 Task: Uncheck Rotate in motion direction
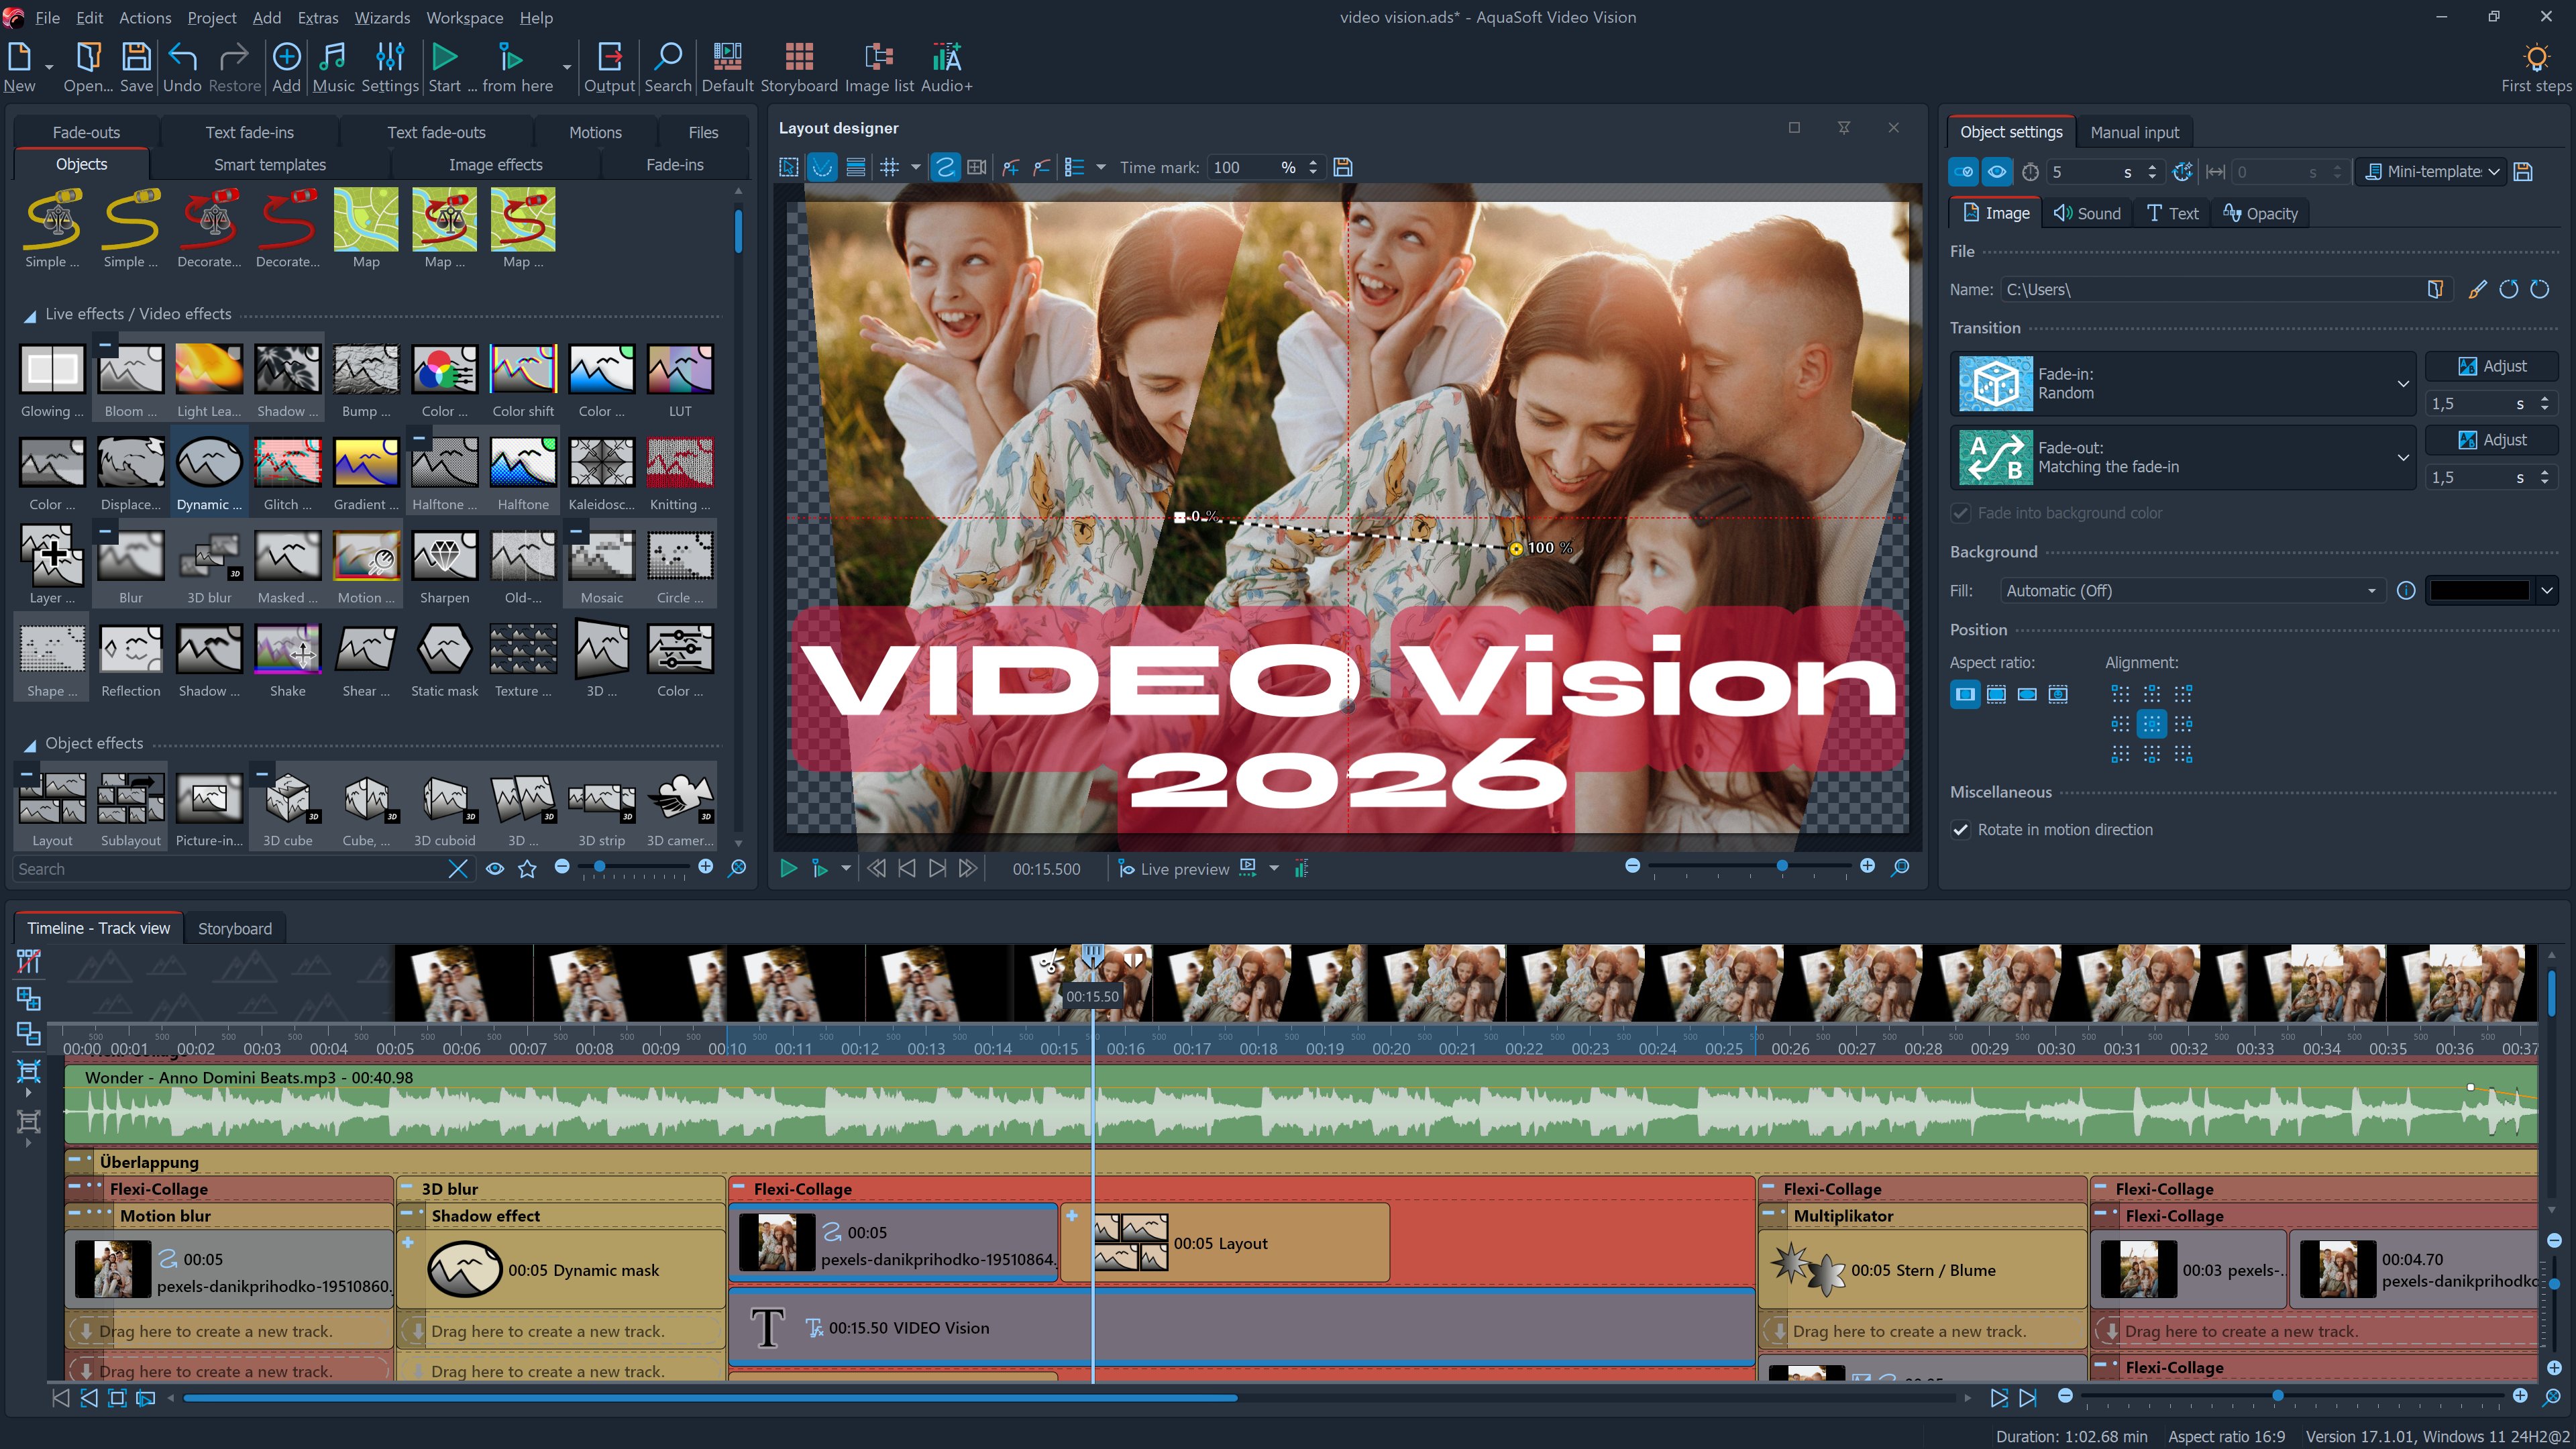1961,830
